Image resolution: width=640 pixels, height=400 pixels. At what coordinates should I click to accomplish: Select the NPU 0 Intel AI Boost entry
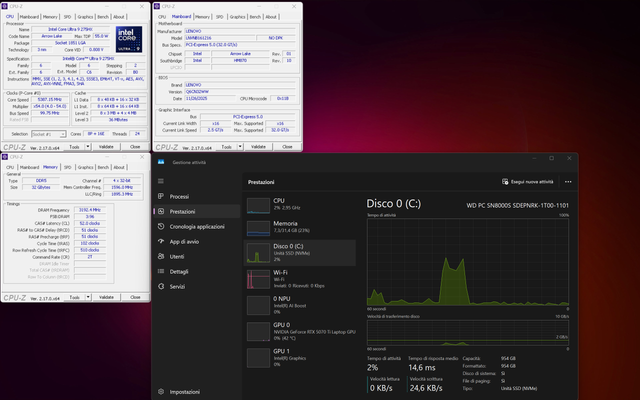300,305
